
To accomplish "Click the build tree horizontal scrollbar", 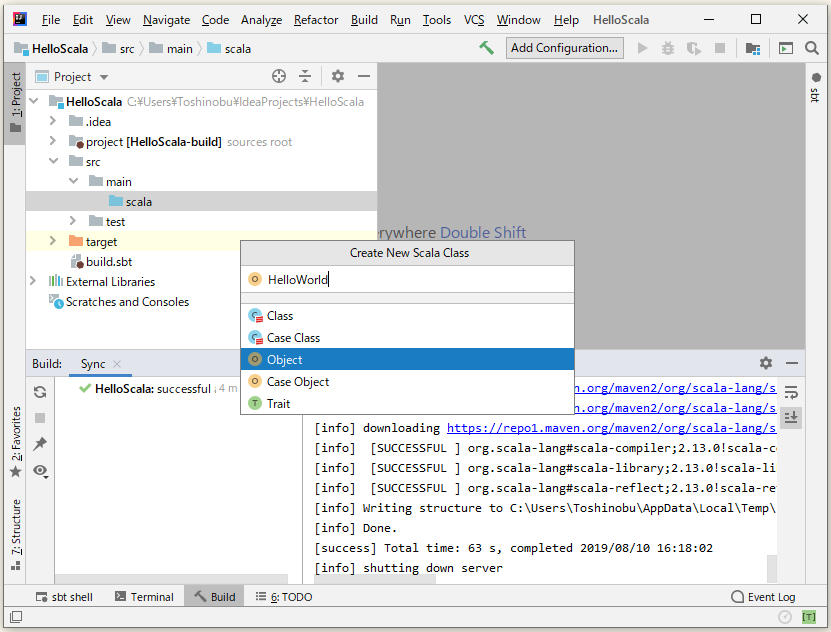I will [171, 578].
